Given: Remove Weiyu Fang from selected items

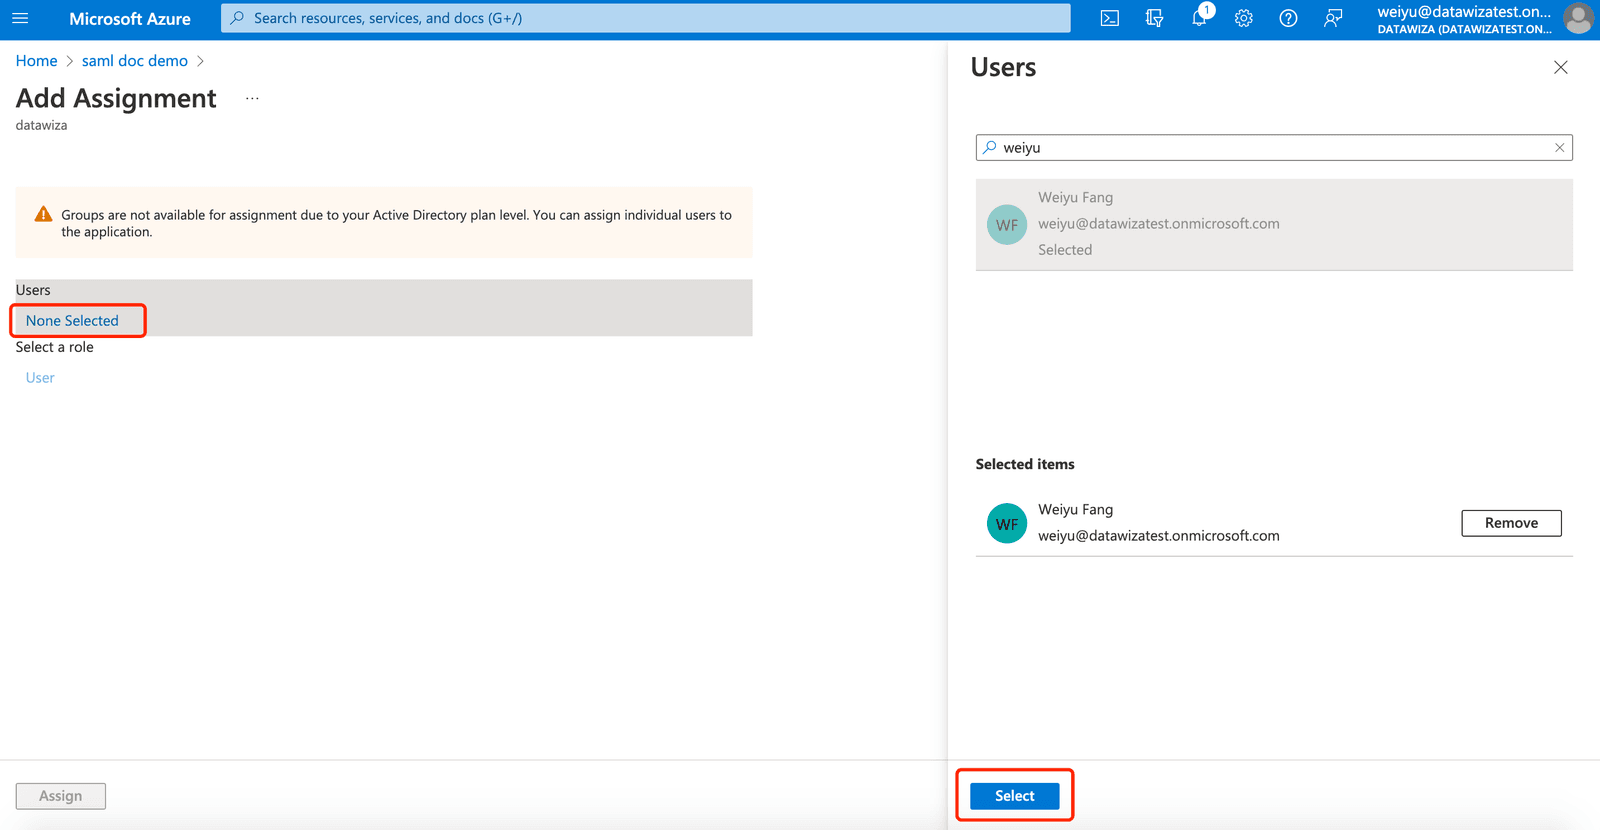Looking at the screenshot, I should (1511, 523).
